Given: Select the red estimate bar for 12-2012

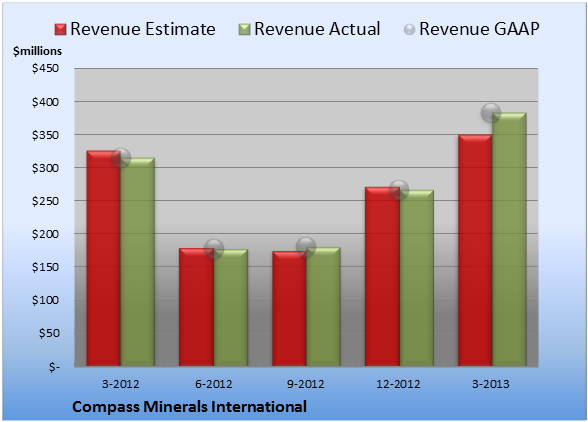Looking at the screenshot, I should [382, 276].
